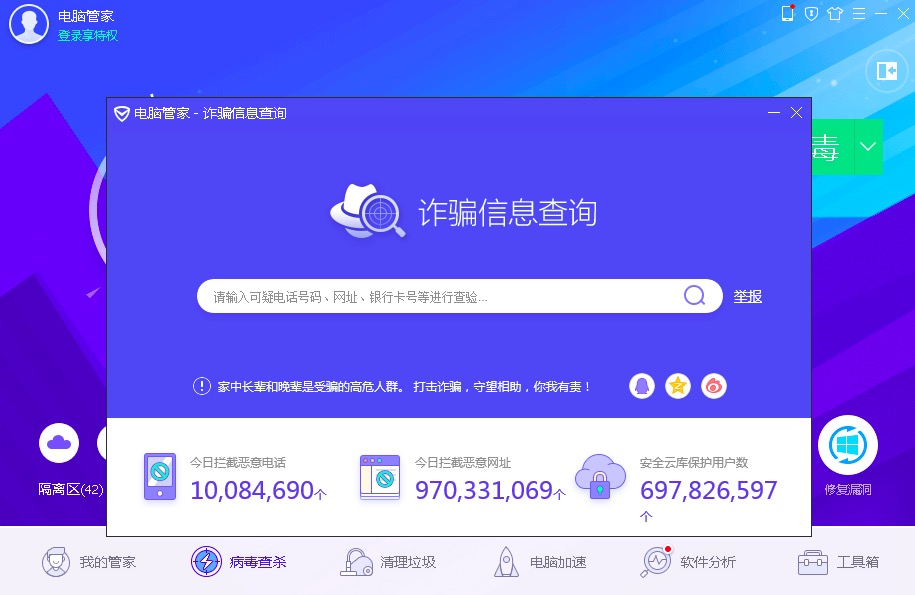Screen dimensions: 915x595
Task: Switch to the 我的管家 tab
Action: 89,562
